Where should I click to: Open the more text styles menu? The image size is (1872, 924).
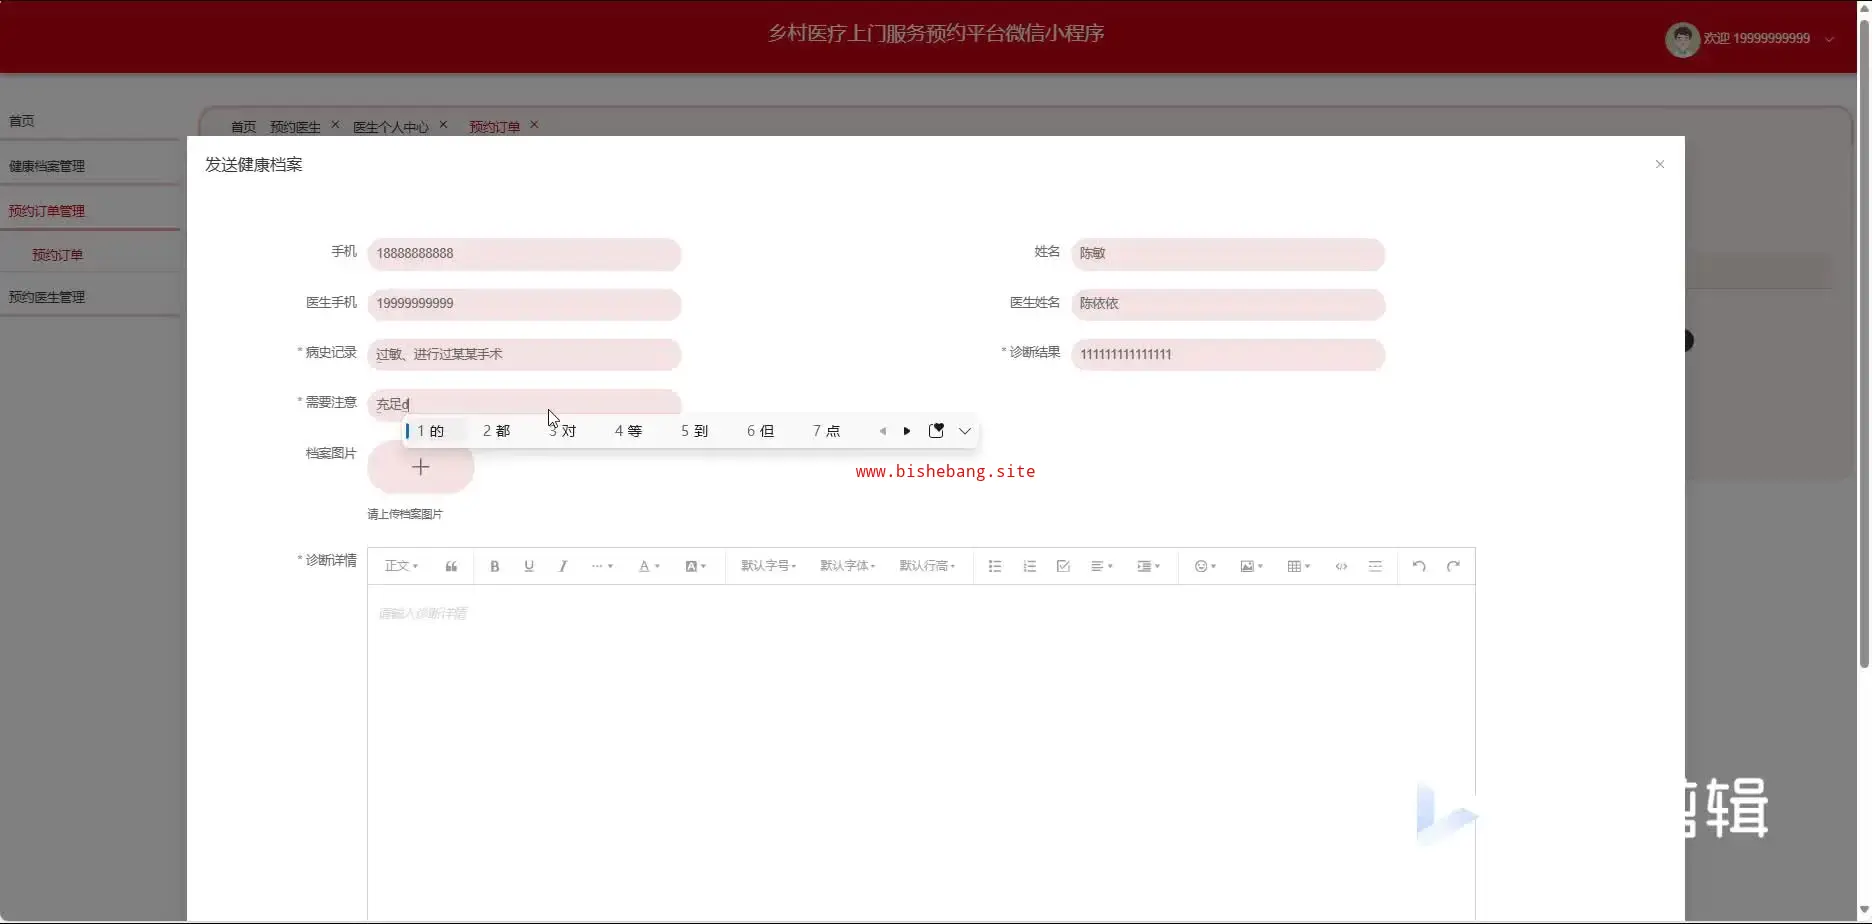point(602,566)
